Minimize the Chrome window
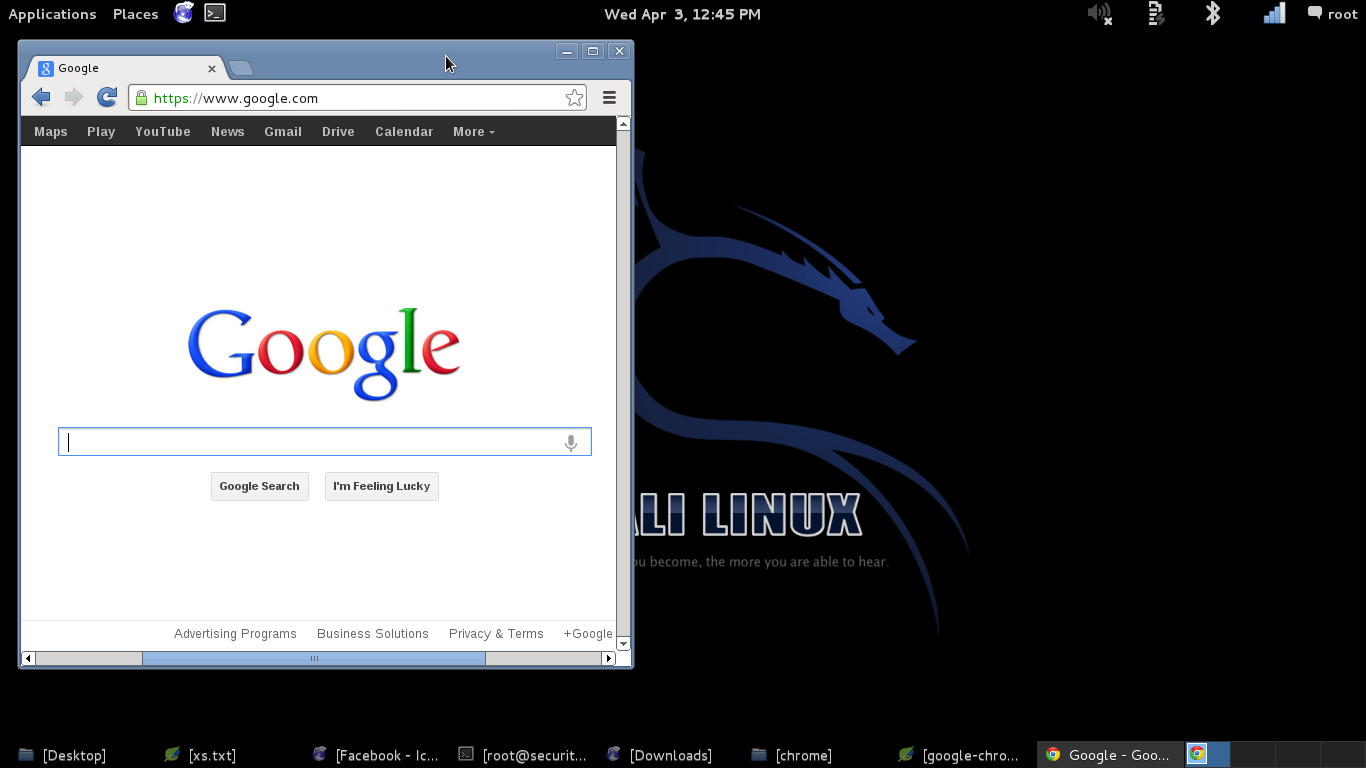Viewport: 1366px width, 768px height. (567, 51)
